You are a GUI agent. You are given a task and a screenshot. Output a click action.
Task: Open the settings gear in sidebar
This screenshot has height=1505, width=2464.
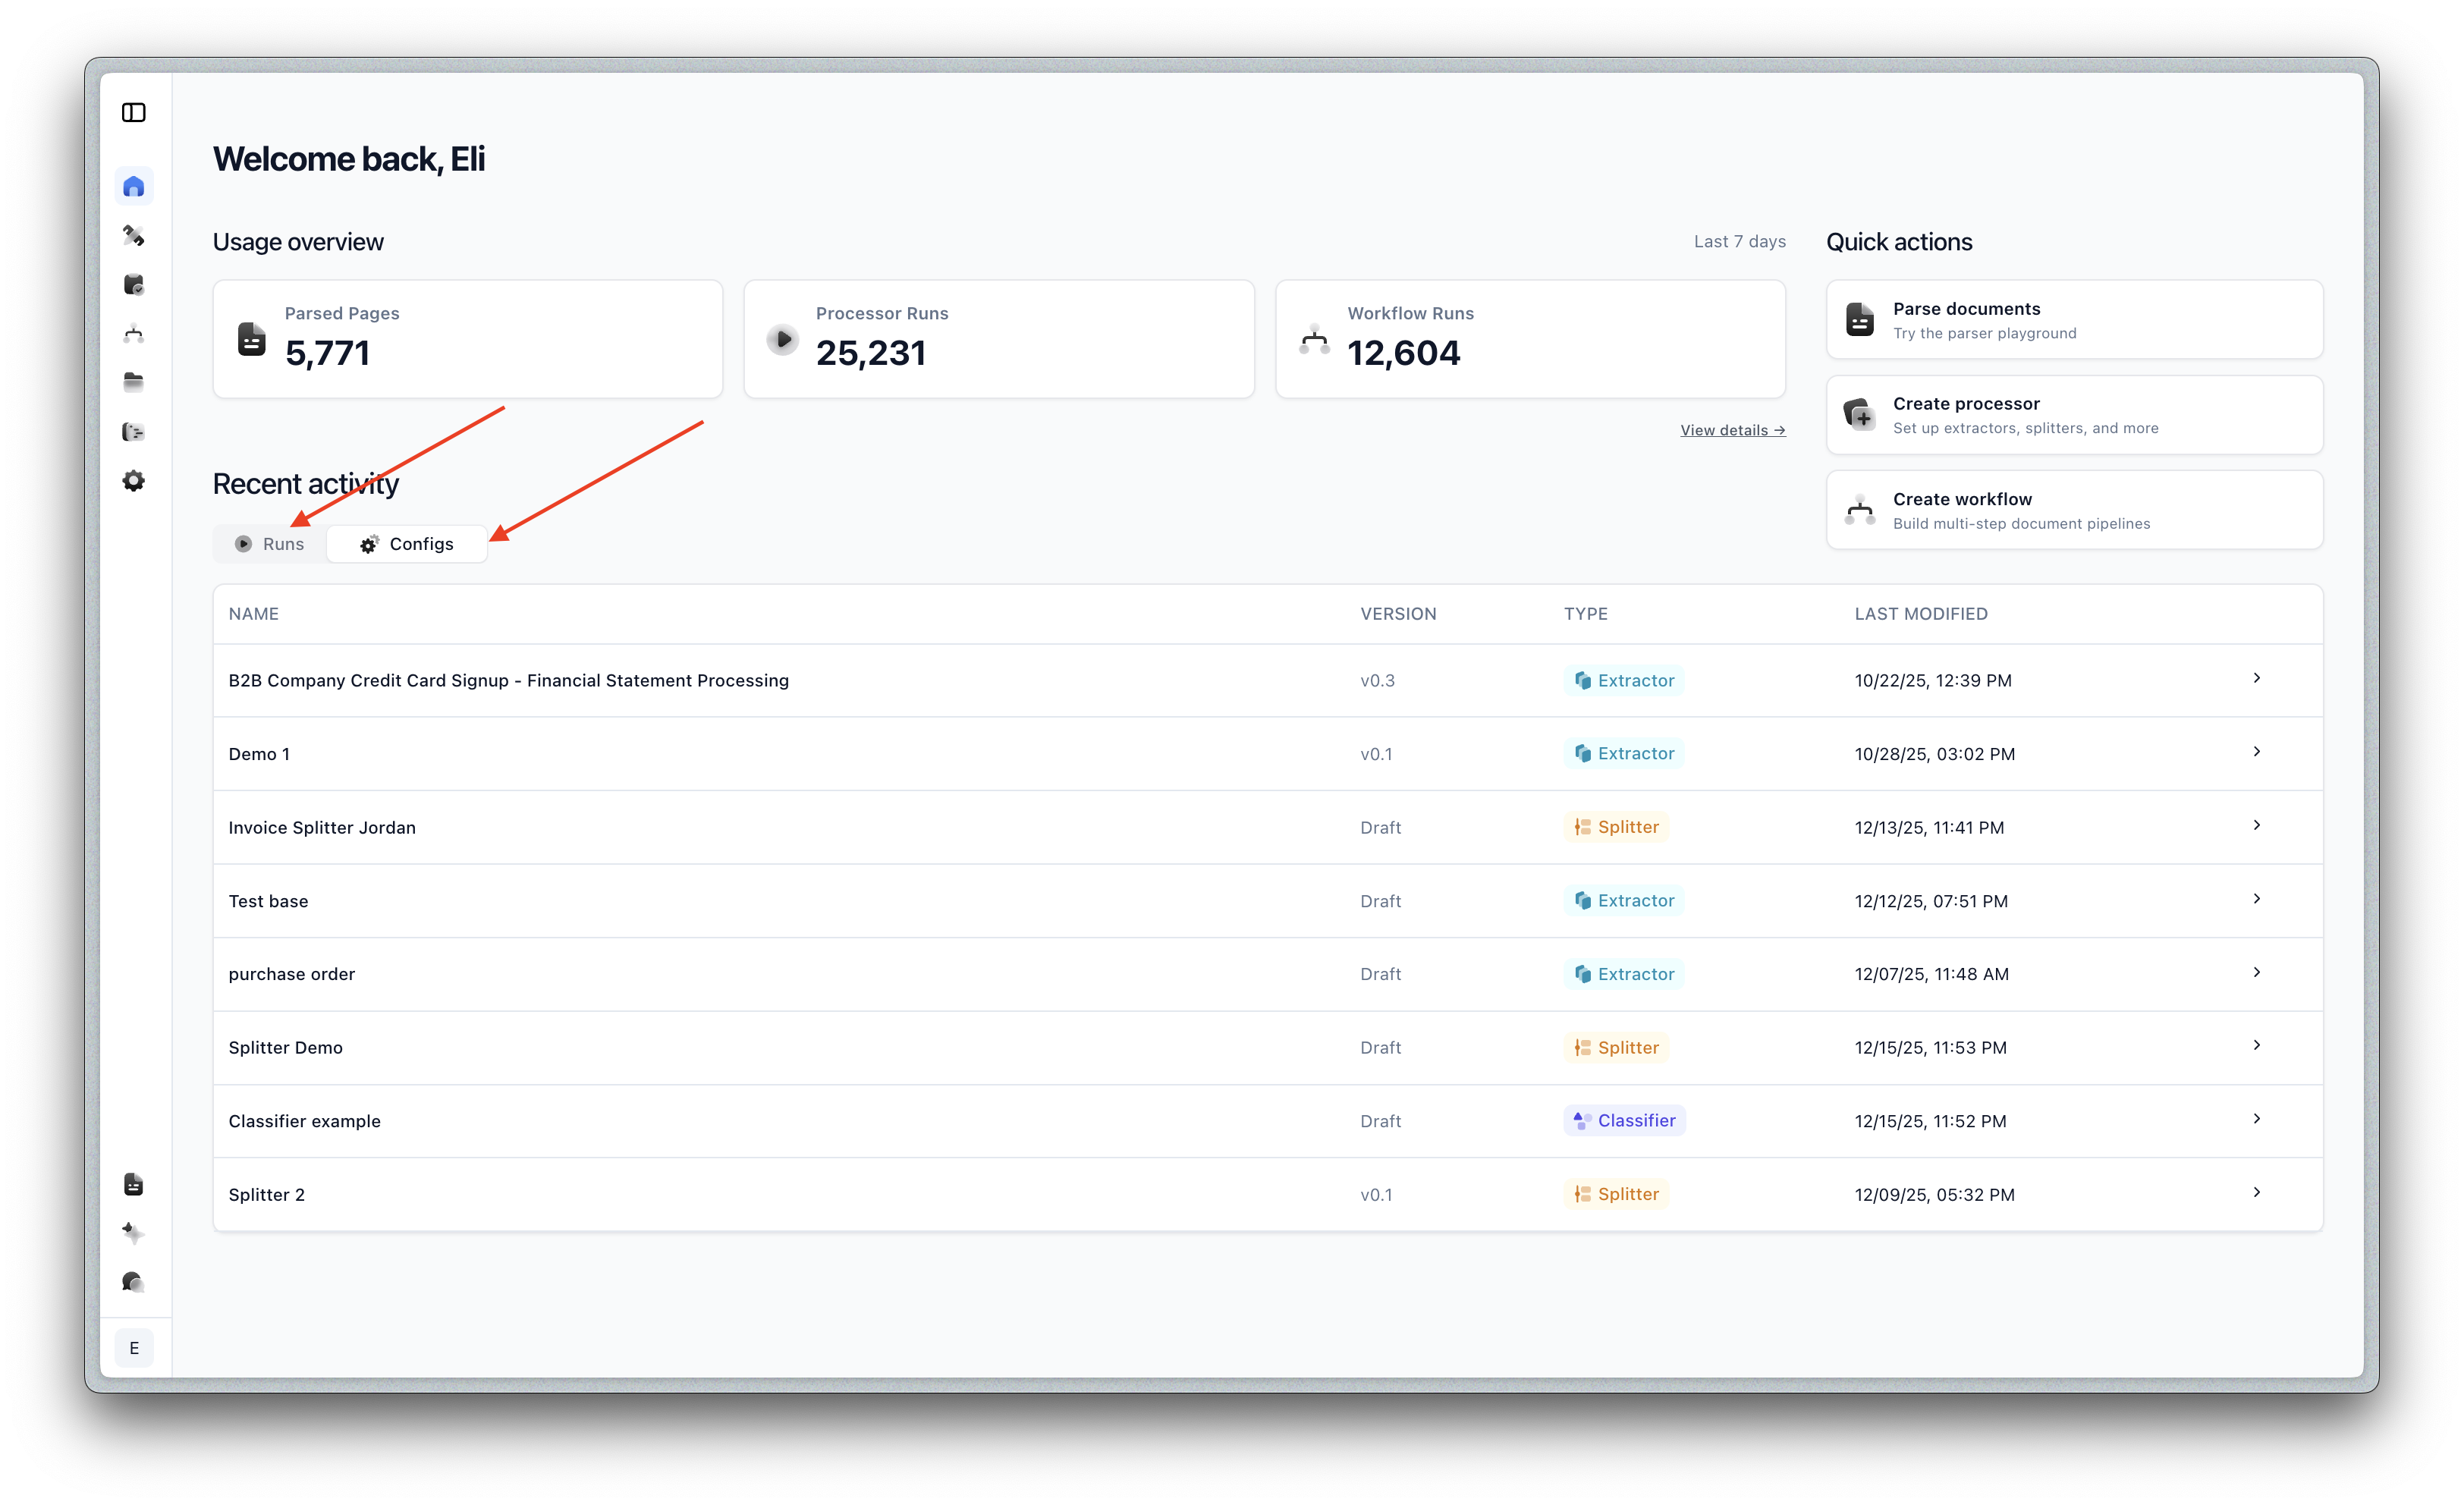point(134,481)
